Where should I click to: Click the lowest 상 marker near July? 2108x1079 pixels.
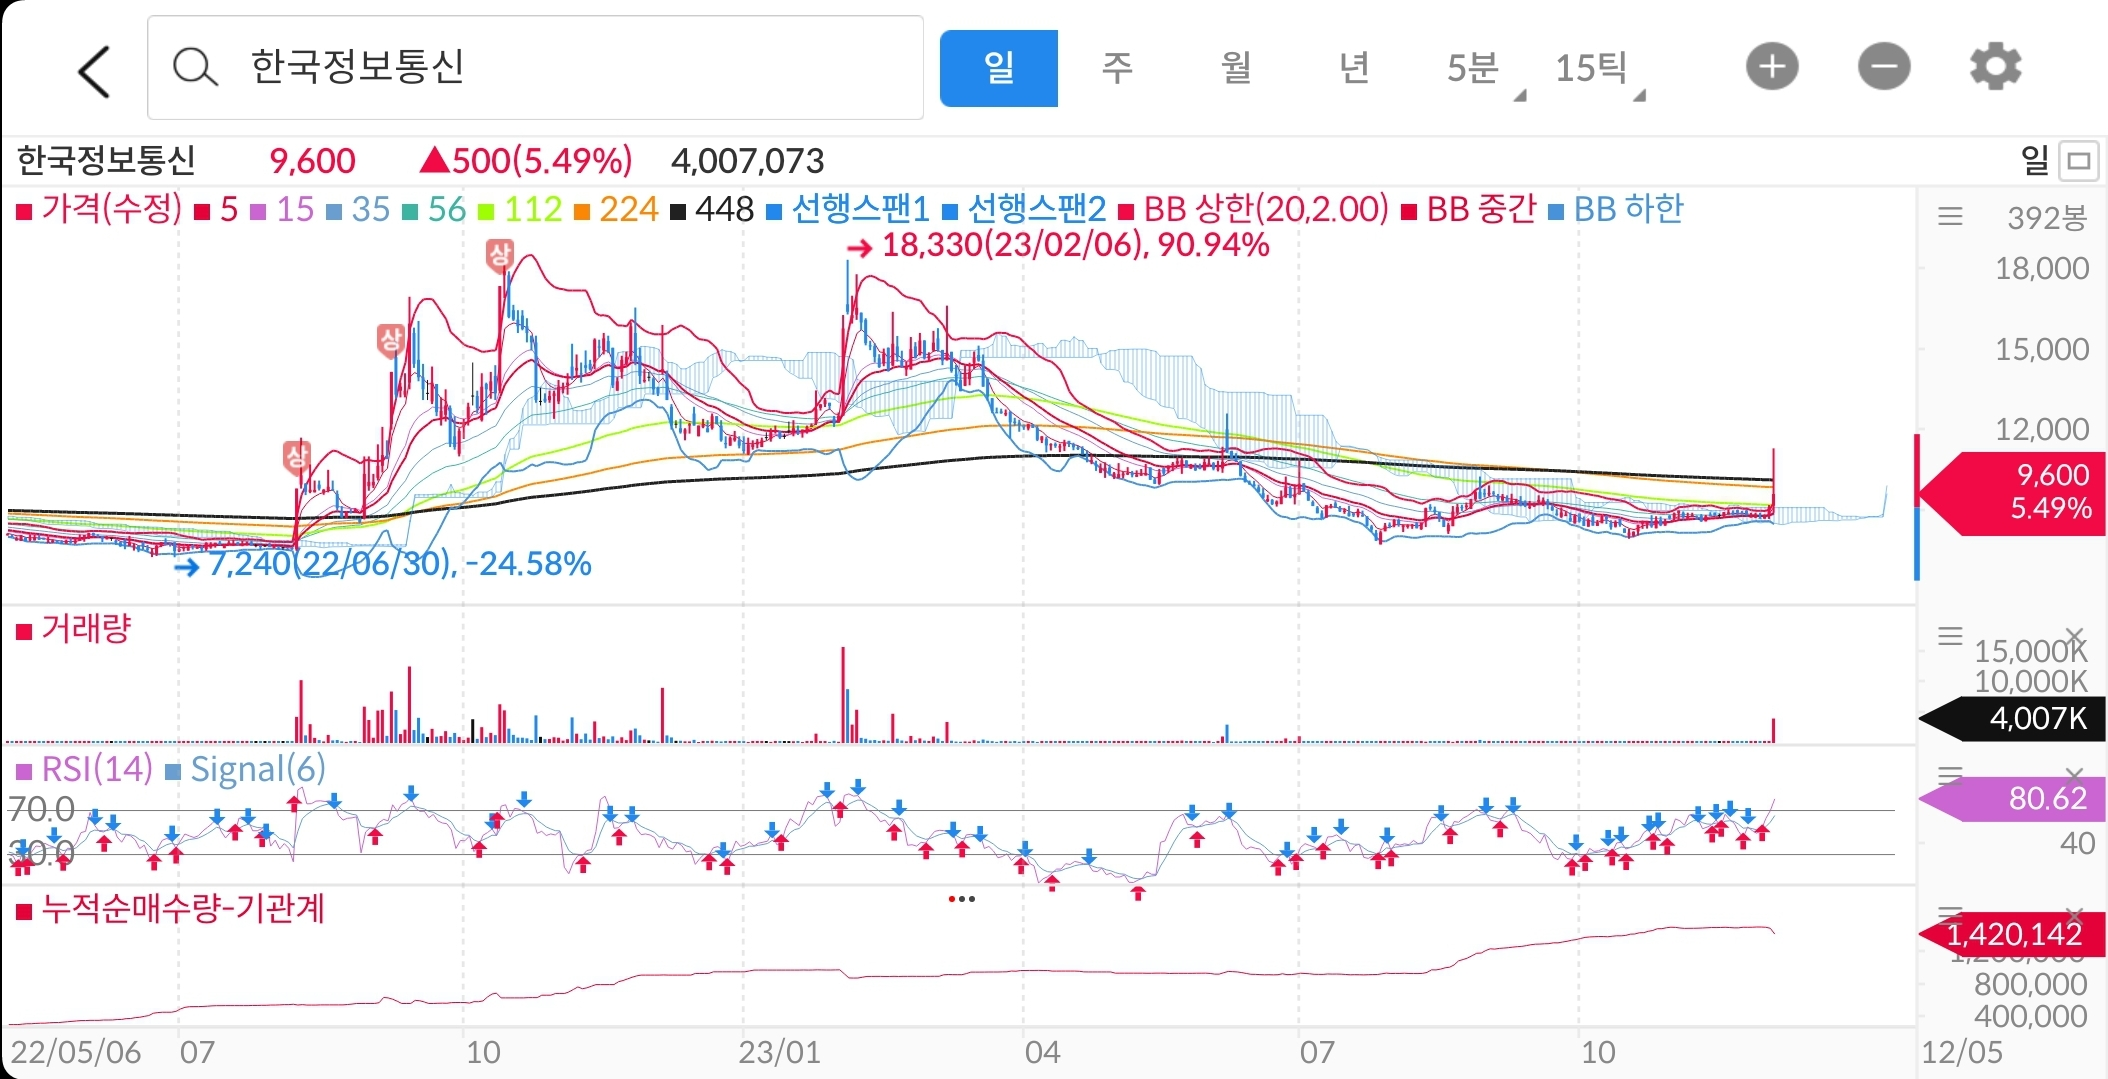pyautogui.click(x=297, y=457)
